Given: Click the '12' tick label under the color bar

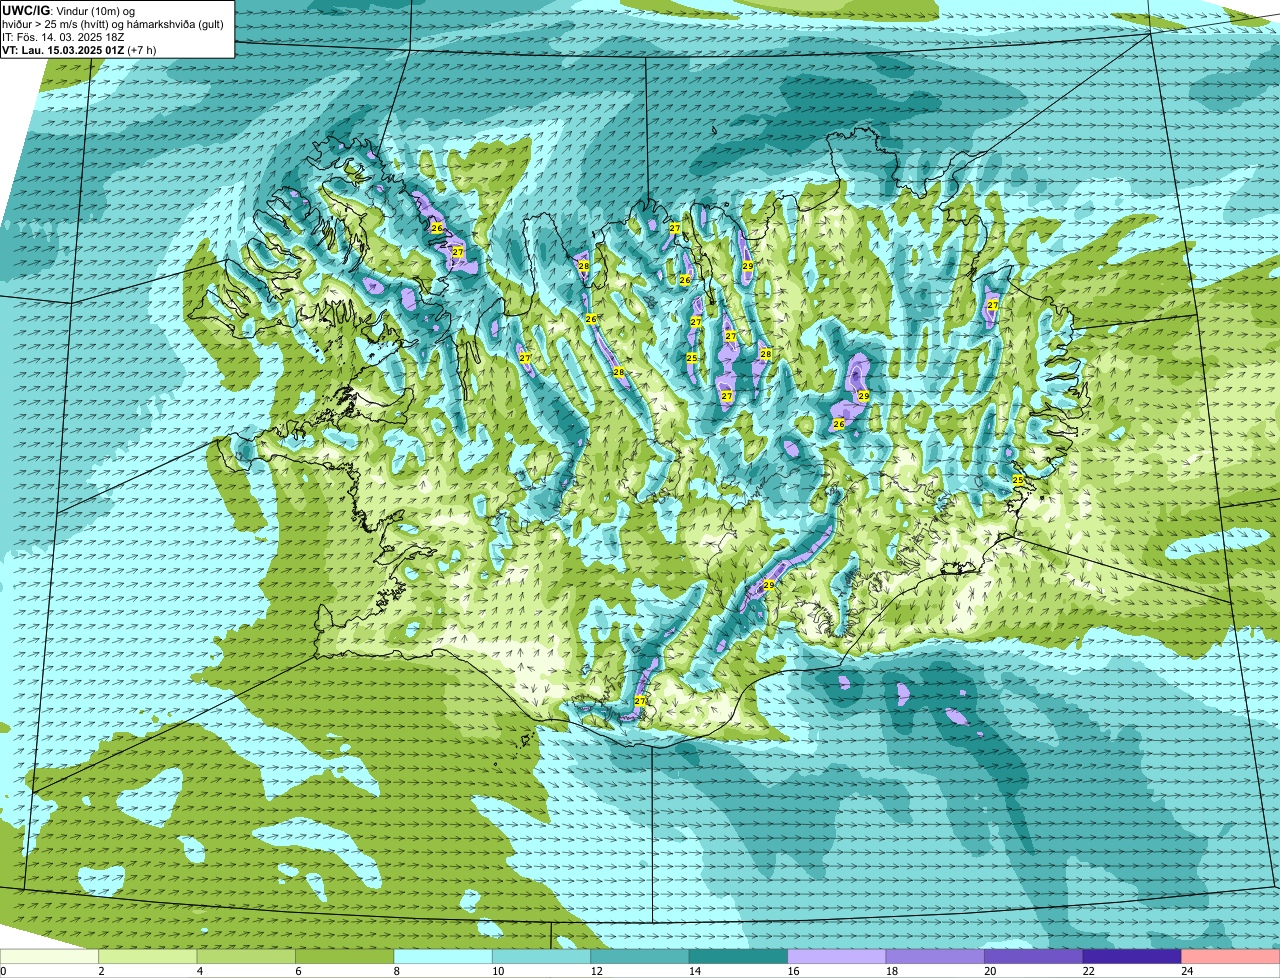Looking at the screenshot, I should [x=596, y=971].
